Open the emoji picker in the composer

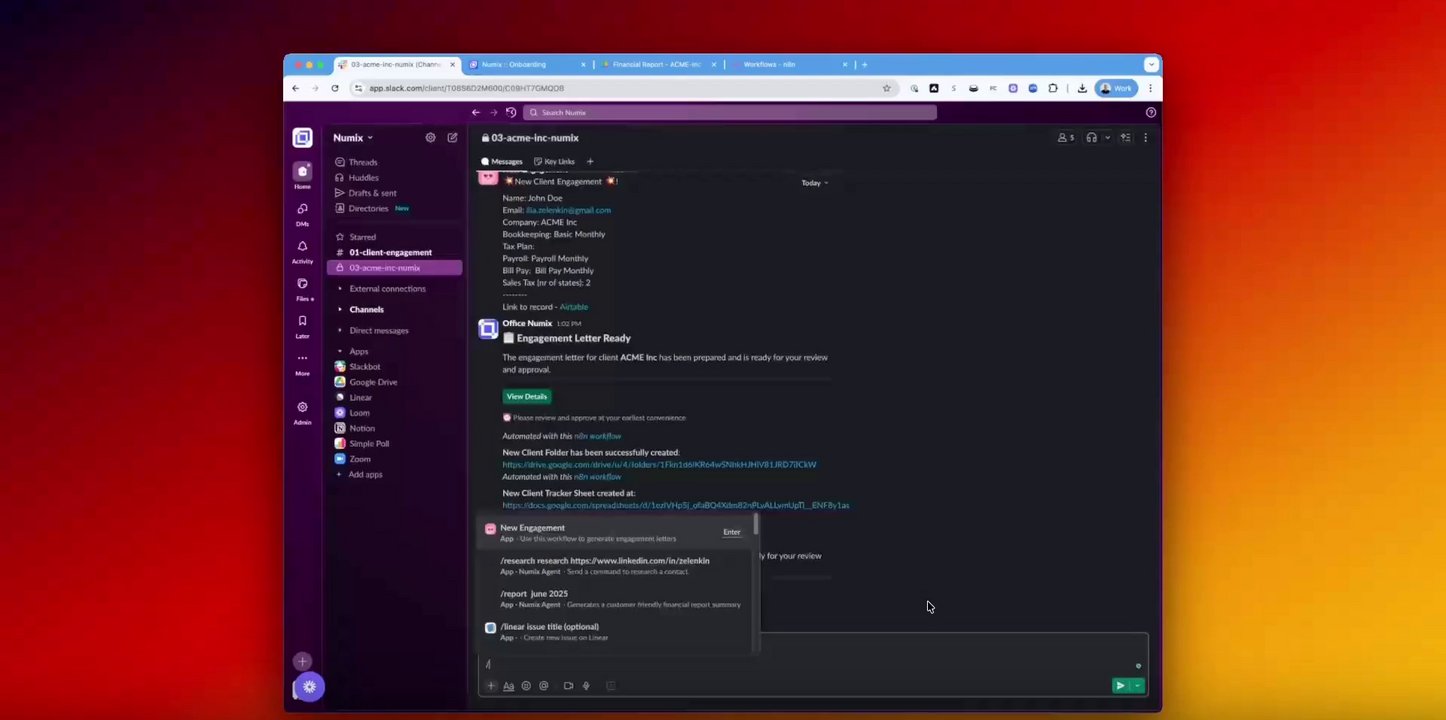point(526,686)
